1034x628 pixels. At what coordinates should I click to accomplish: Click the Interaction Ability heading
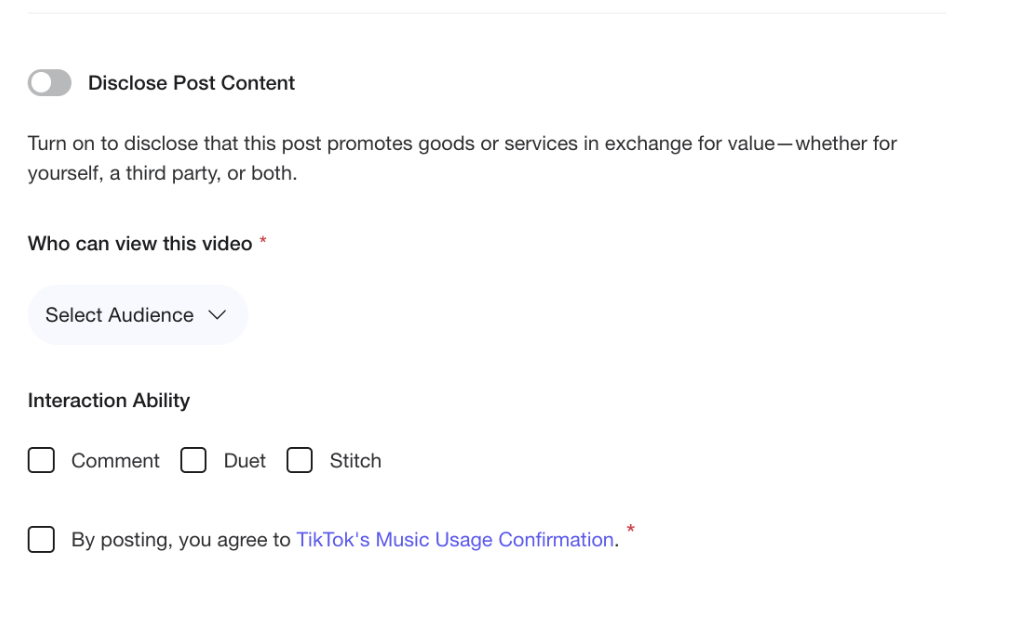[x=108, y=400]
